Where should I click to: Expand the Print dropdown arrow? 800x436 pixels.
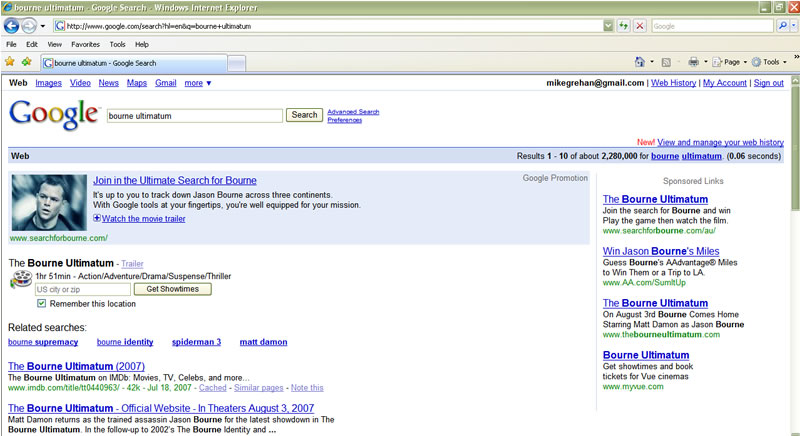pyautogui.click(x=706, y=62)
